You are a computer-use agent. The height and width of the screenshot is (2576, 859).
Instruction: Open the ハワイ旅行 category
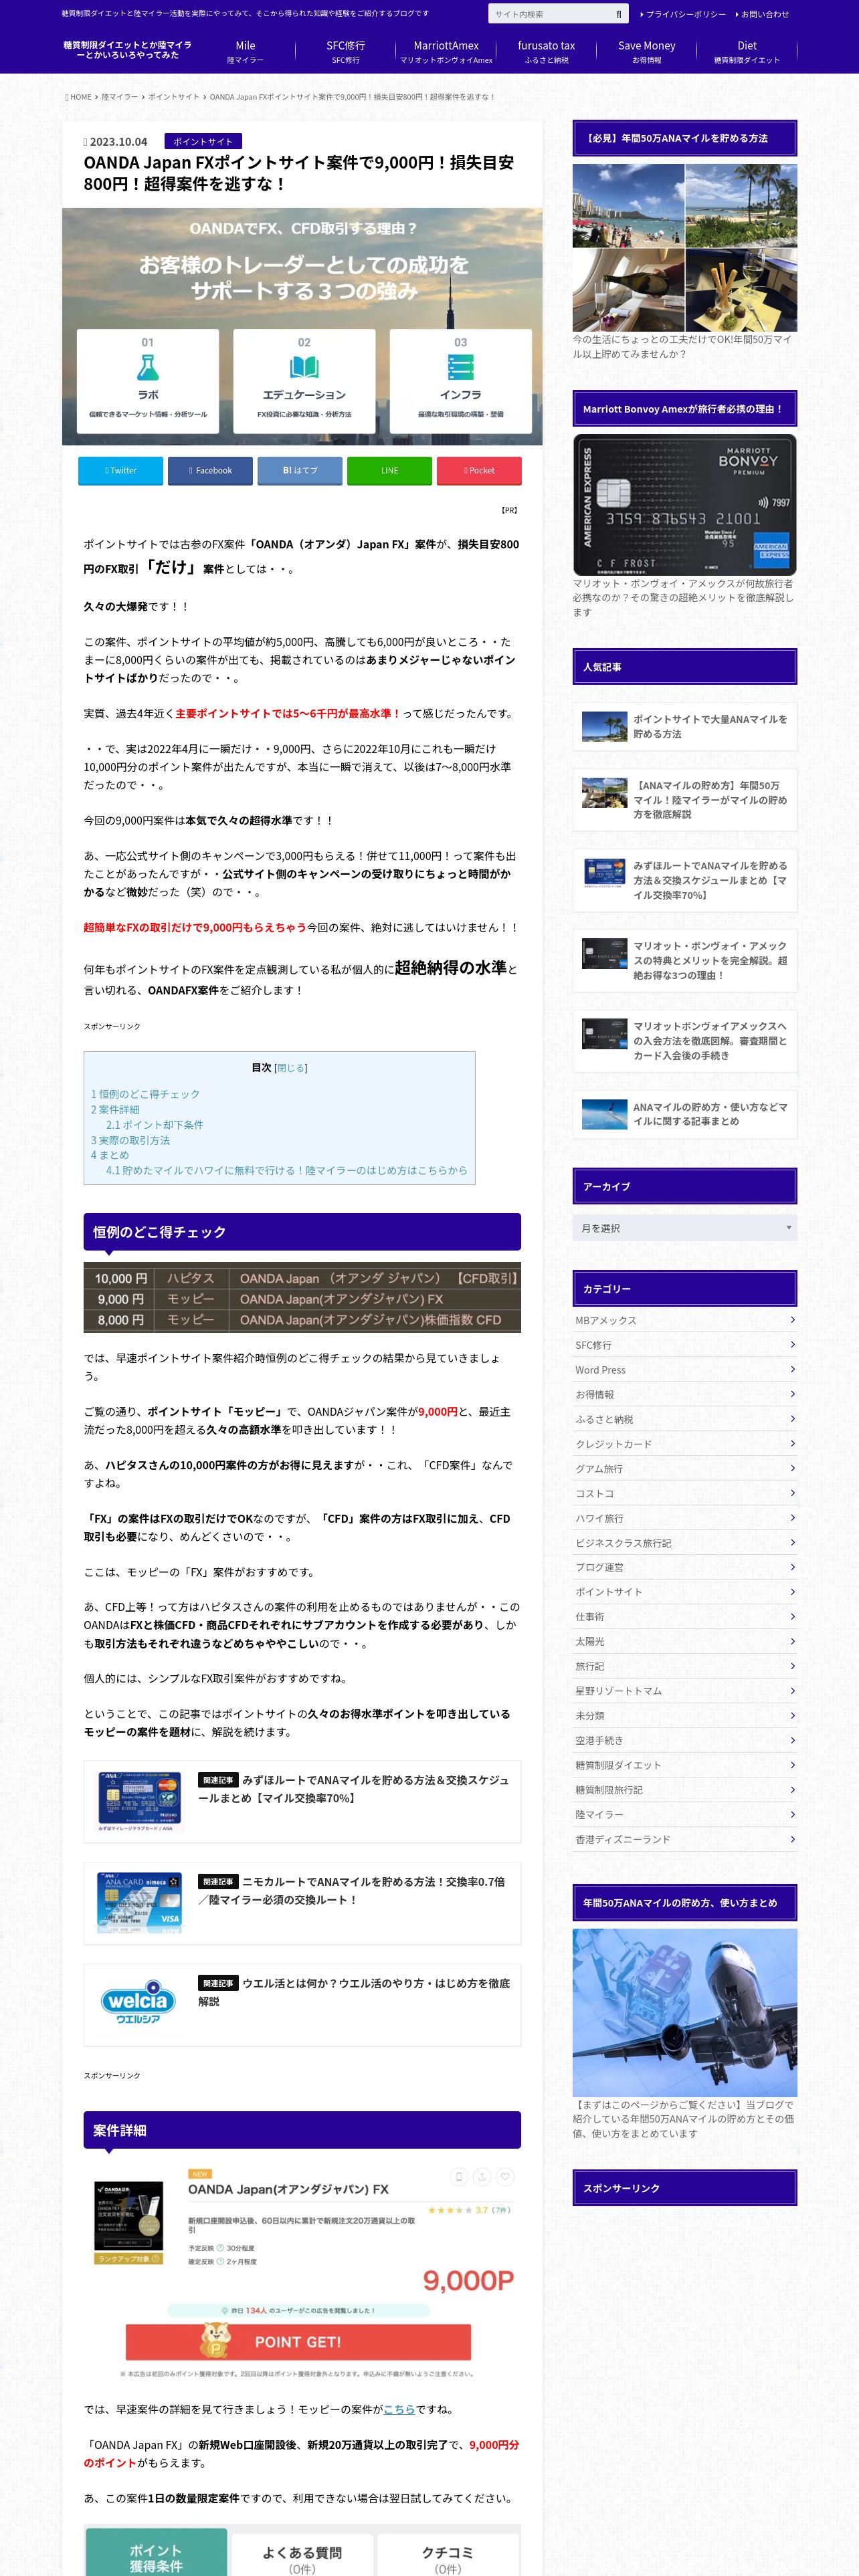coord(684,1517)
